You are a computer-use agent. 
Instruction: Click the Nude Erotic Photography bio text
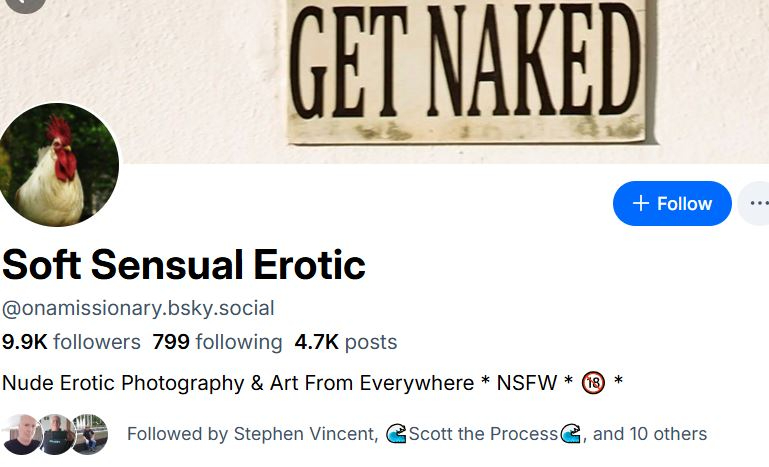pos(237,383)
